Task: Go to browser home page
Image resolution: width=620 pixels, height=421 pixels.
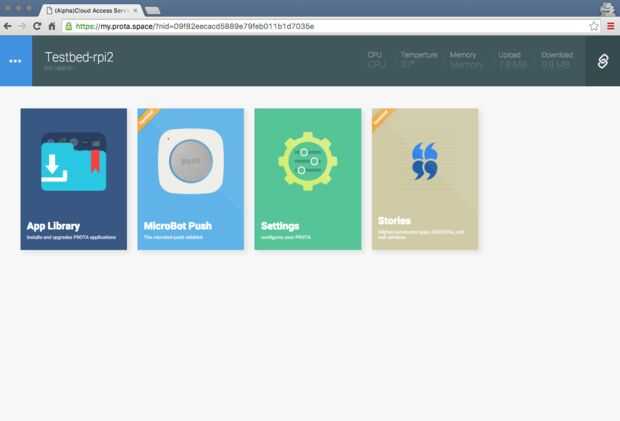Action: pos(52,26)
